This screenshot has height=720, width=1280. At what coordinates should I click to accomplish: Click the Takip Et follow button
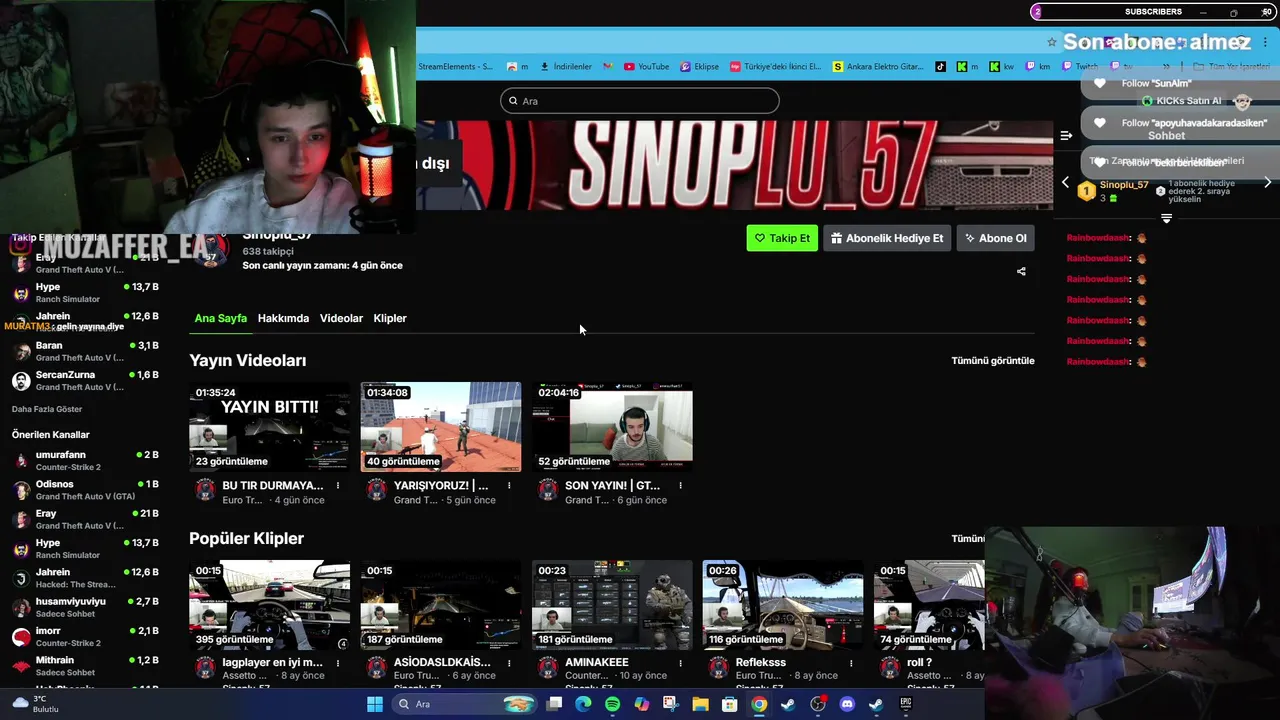(x=782, y=238)
